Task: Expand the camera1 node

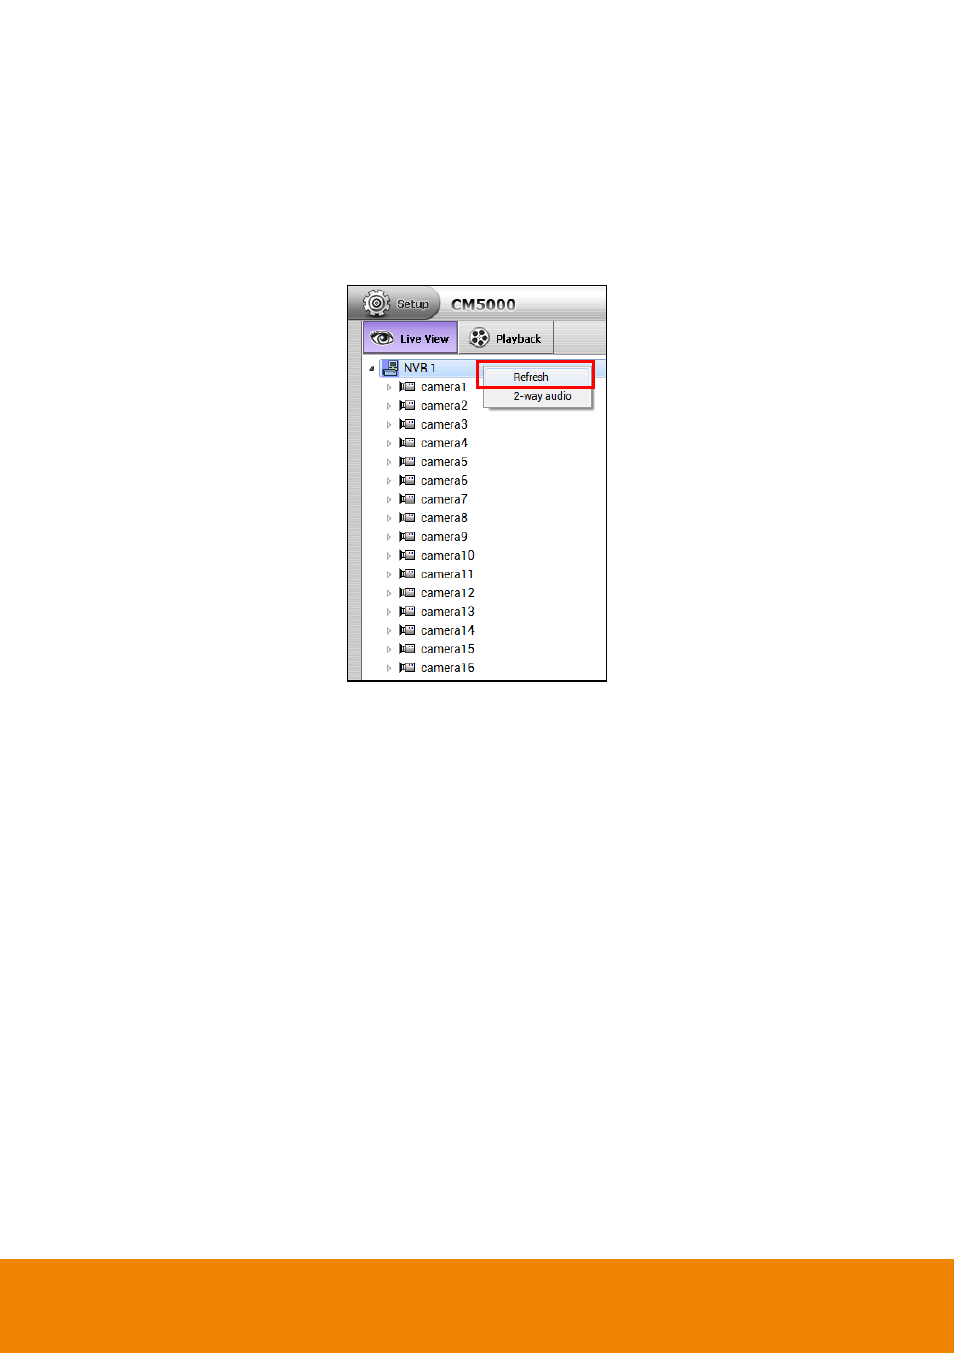Action: (x=389, y=387)
